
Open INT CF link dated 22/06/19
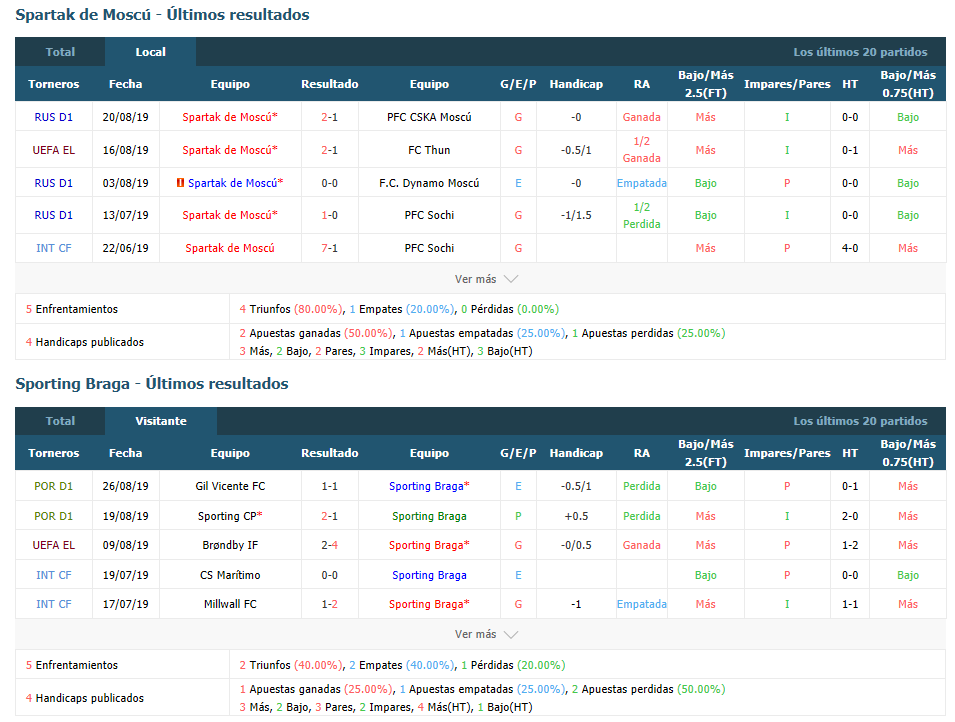(x=54, y=248)
